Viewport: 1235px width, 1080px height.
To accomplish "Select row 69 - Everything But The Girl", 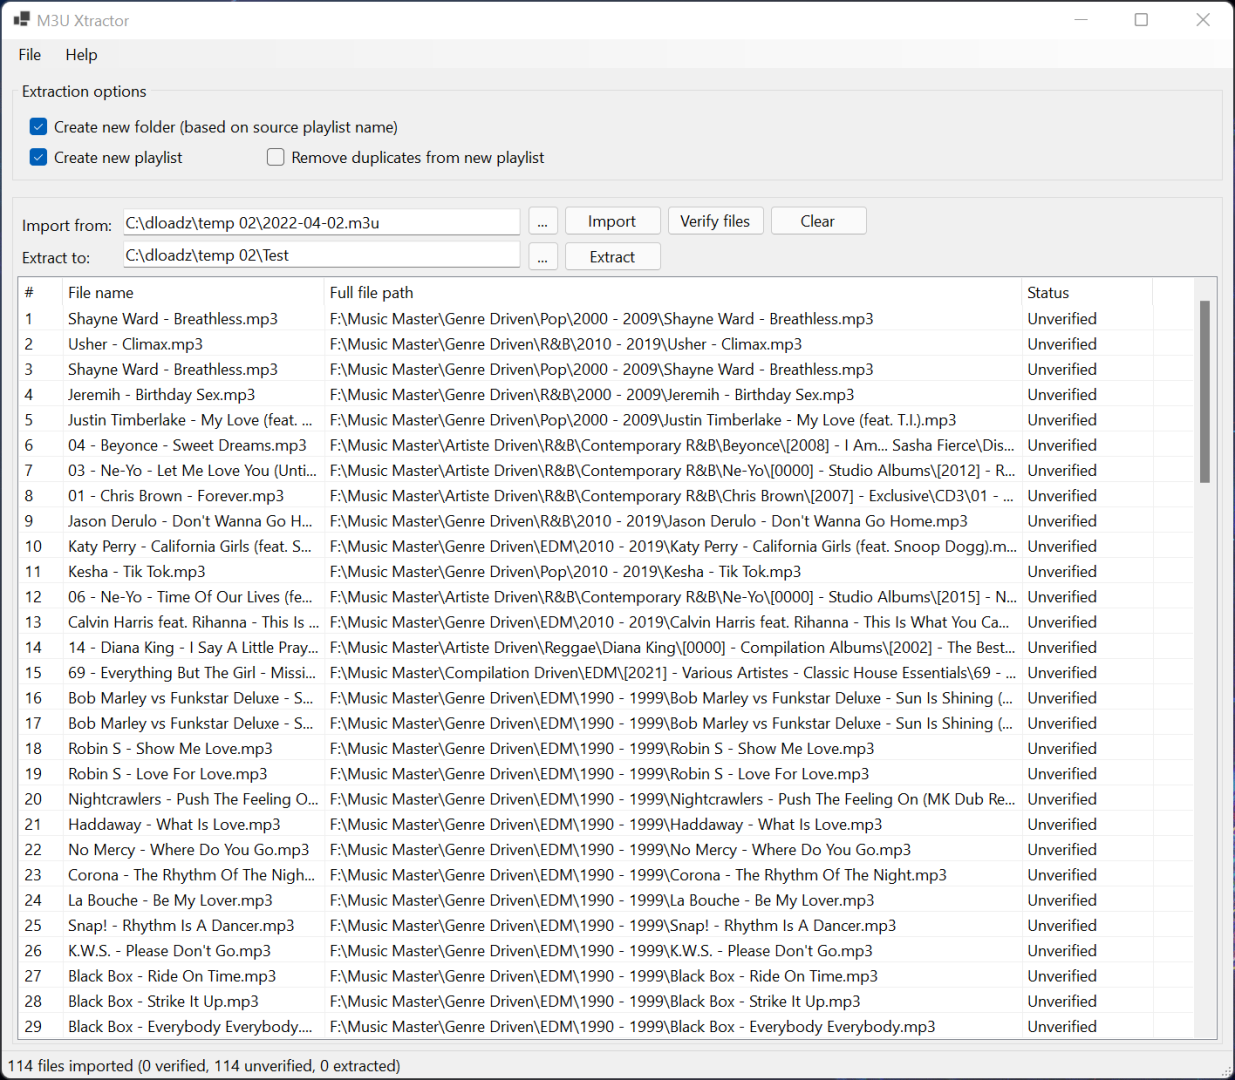I will click(x=606, y=673).
